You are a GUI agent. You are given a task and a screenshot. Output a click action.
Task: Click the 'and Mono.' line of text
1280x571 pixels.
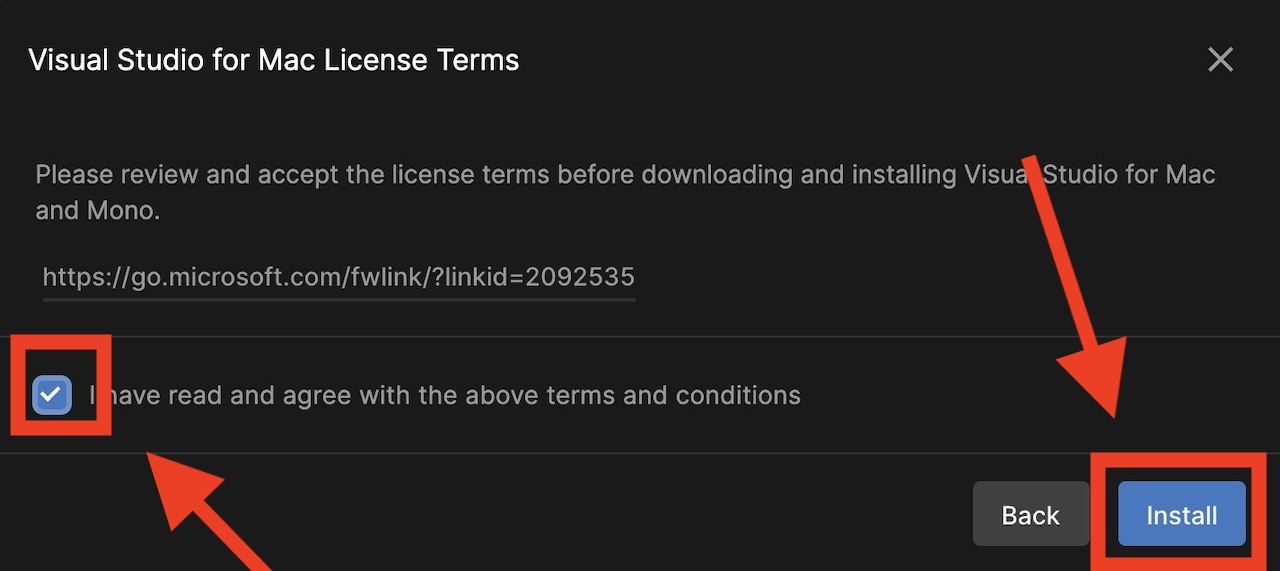point(98,211)
